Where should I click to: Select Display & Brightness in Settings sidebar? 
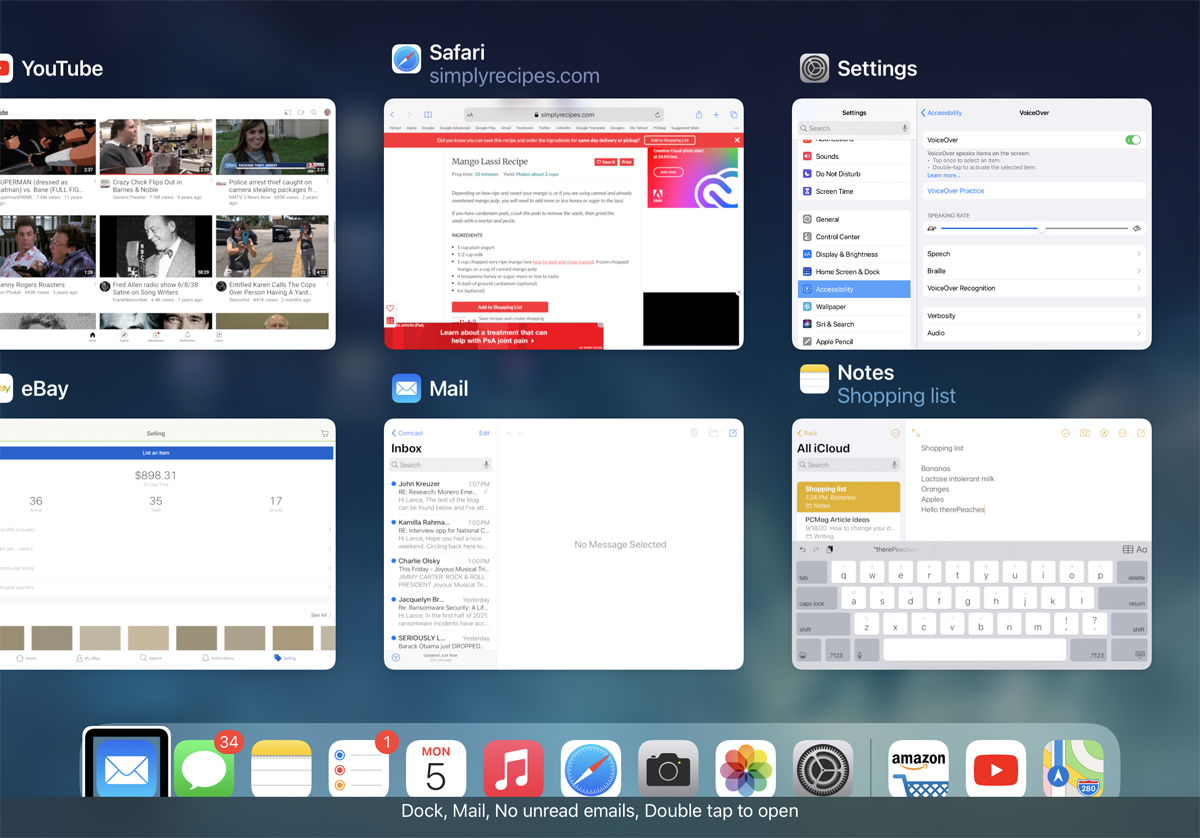[854, 254]
